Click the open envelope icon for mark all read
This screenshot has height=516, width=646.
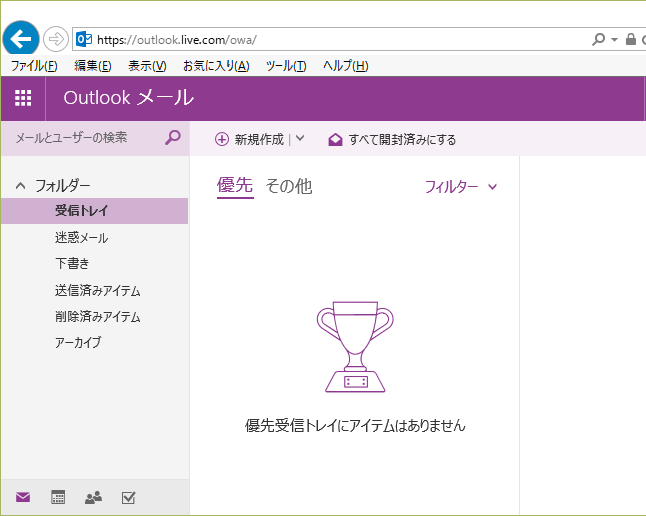point(335,140)
